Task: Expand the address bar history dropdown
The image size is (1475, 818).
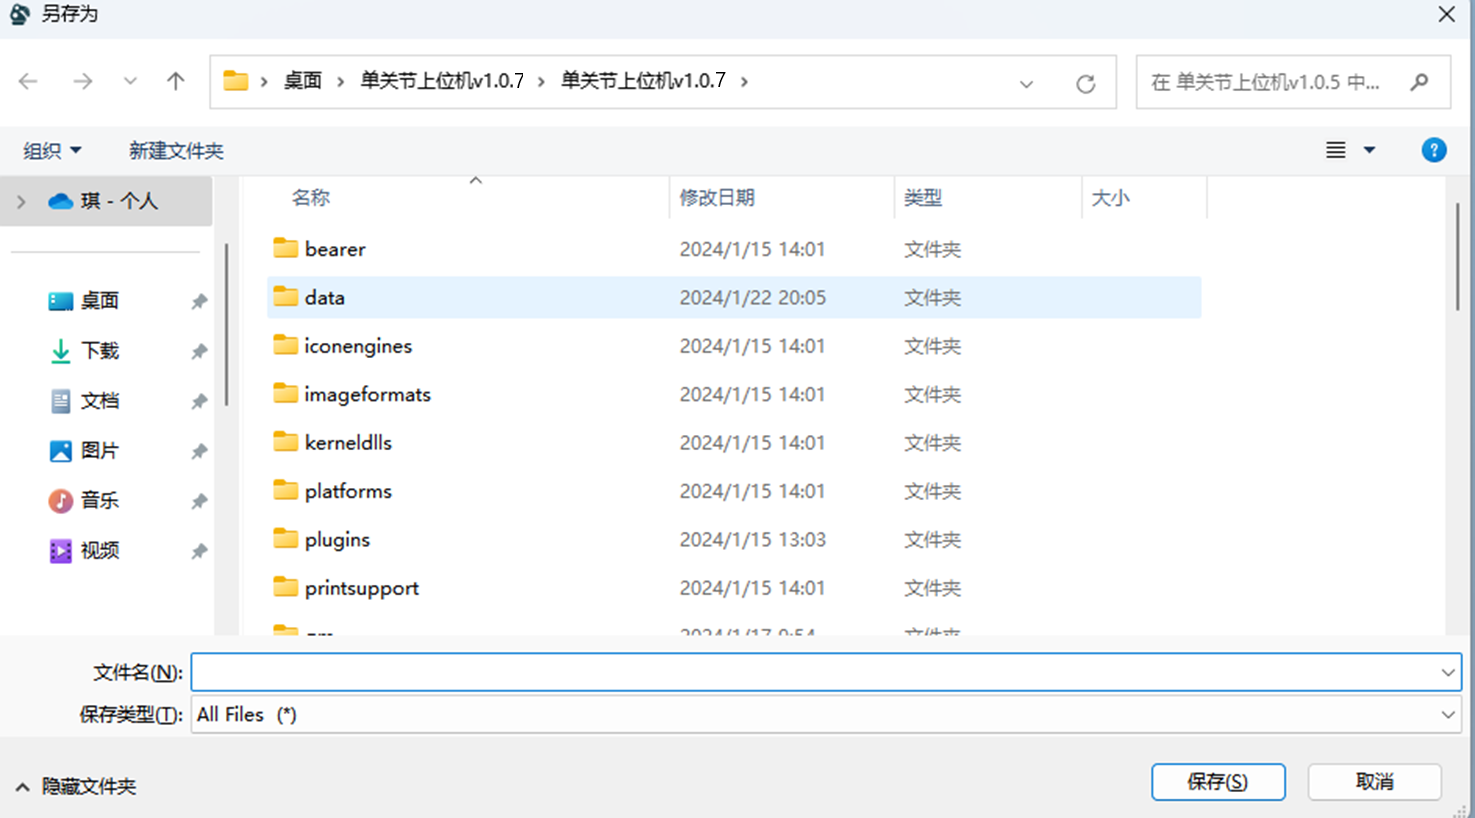Action: [1026, 84]
